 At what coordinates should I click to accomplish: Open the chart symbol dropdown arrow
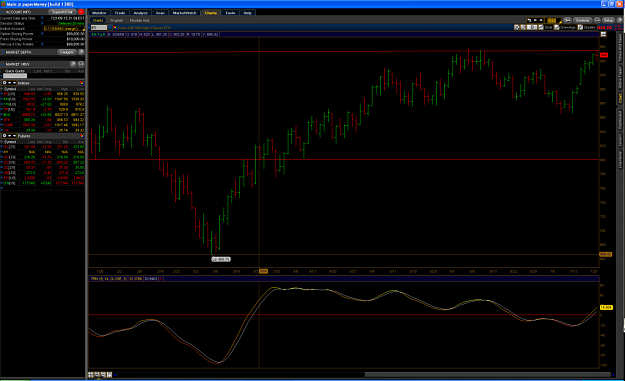[110, 27]
